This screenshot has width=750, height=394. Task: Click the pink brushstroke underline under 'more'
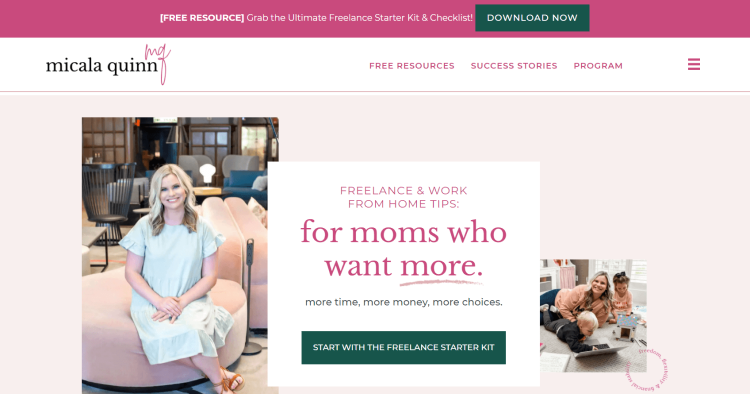pos(441,283)
